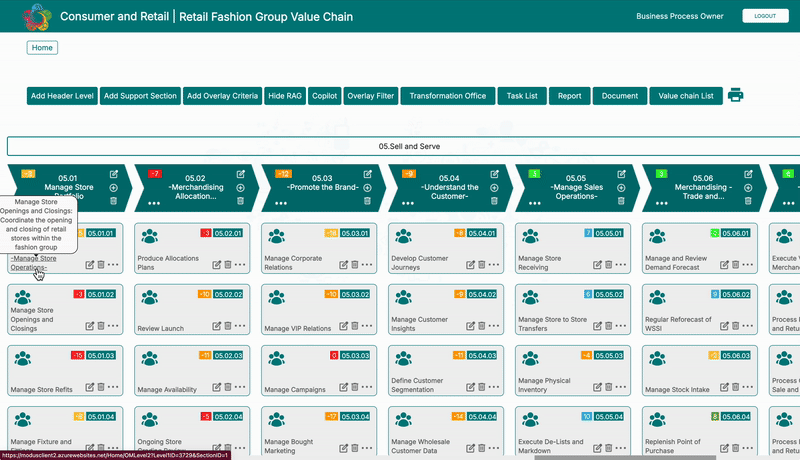Image resolution: width=800 pixels, height=460 pixels.
Task: Open more options on 05.05 header
Action: coord(535,203)
